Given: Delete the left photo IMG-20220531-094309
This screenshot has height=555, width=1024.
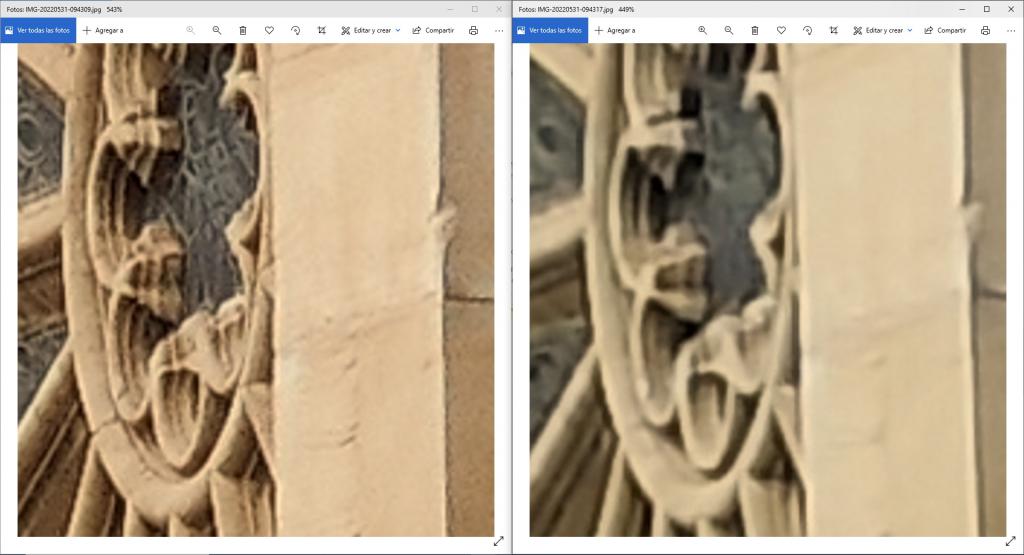Looking at the screenshot, I should (243, 30).
